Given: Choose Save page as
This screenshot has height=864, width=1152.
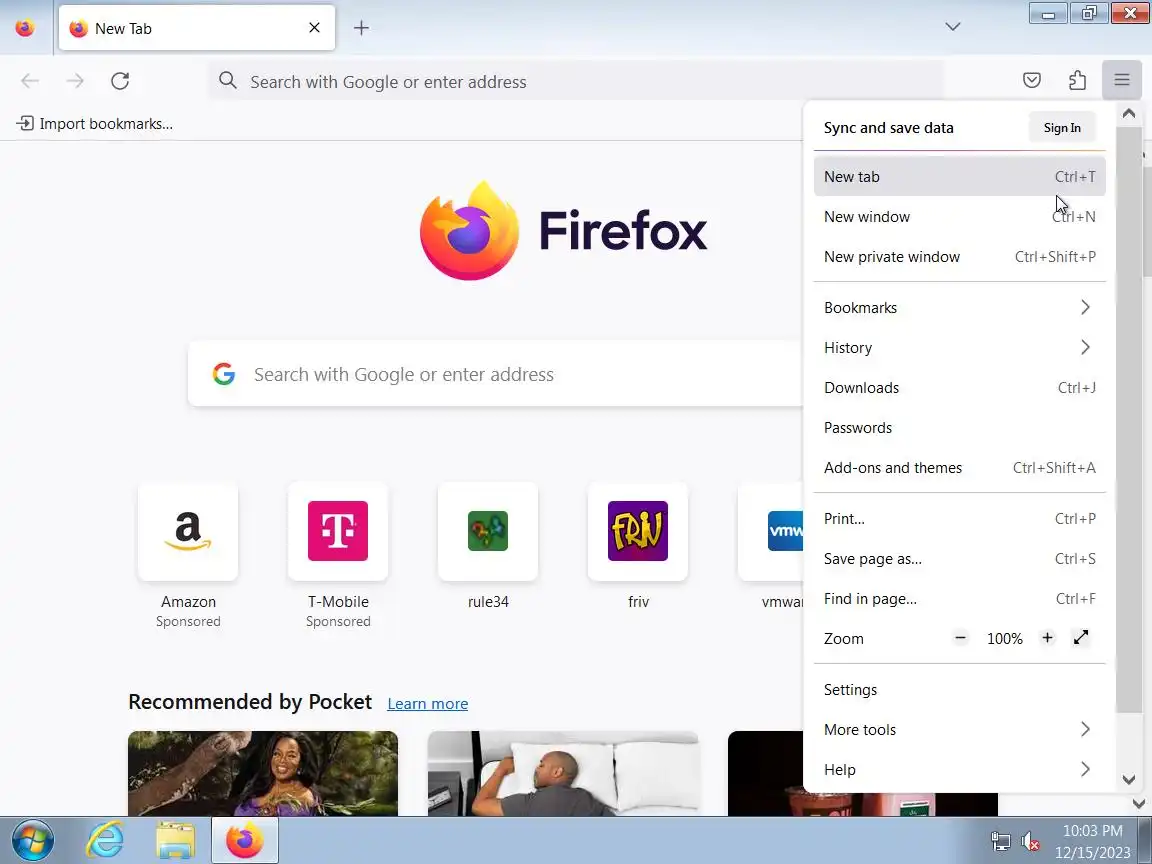Looking at the screenshot, I should click(960, 558).
